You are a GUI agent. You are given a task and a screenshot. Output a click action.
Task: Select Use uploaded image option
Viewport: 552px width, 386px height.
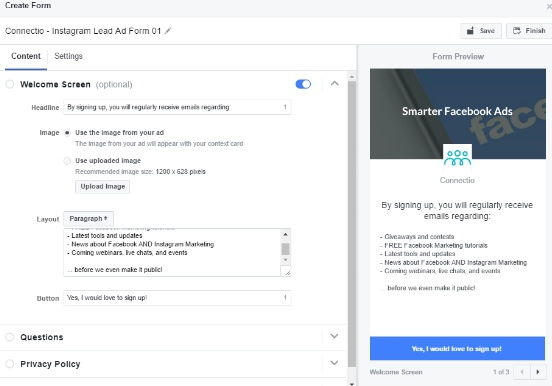[67, 161]
